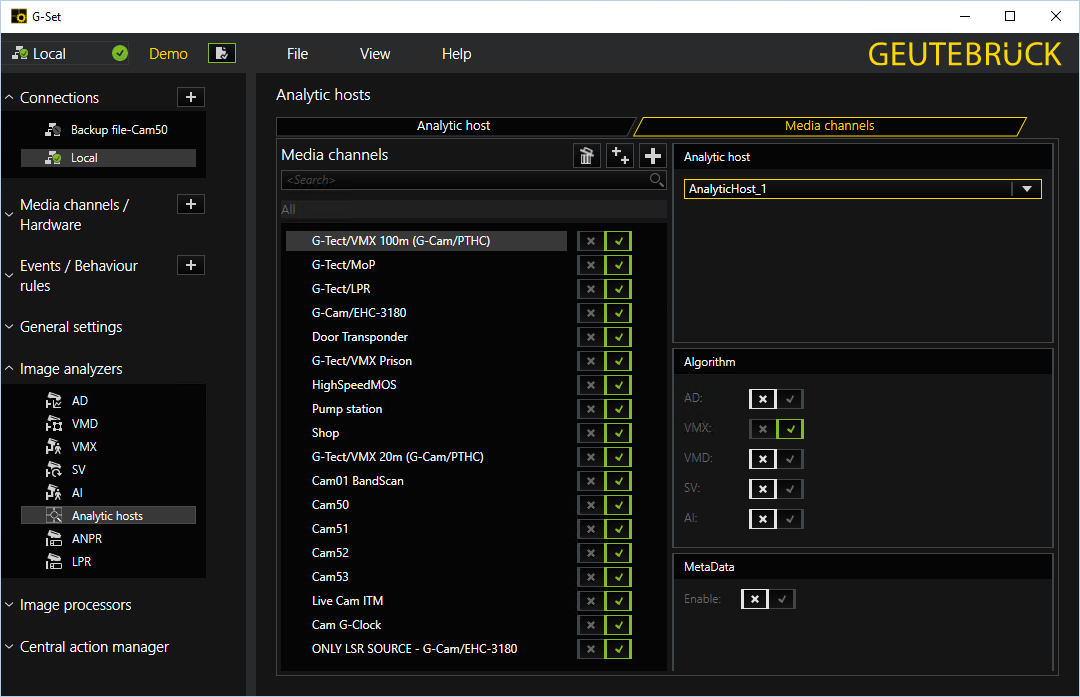Click the plus button beside Events / Behaviour rules
Screen dimensions: 1080x697
191,265
